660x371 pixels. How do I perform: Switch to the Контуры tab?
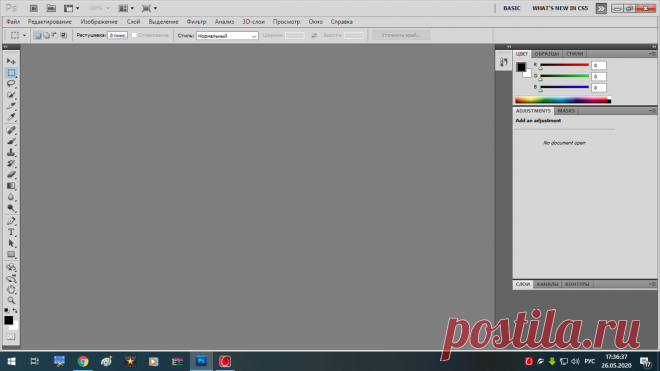577,284
